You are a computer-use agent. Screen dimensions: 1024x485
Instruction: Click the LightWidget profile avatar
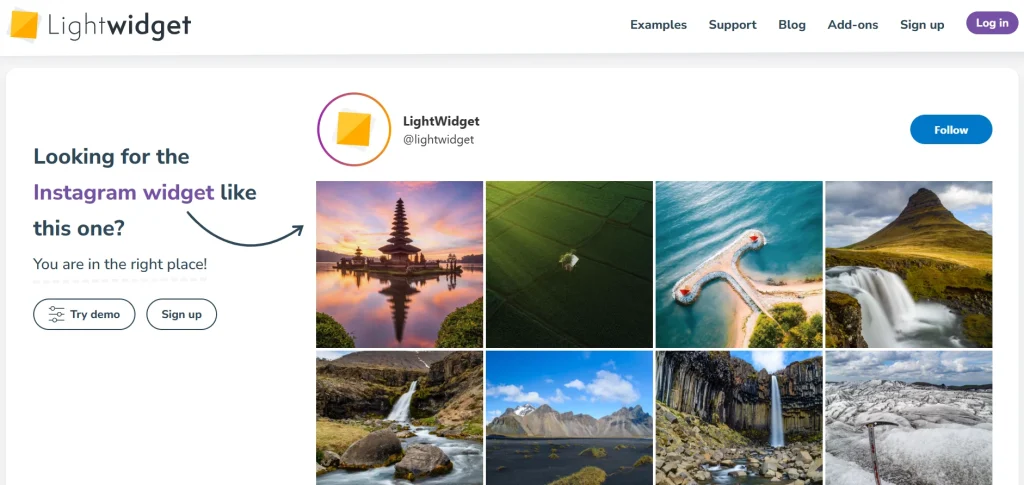click(353, 129)
